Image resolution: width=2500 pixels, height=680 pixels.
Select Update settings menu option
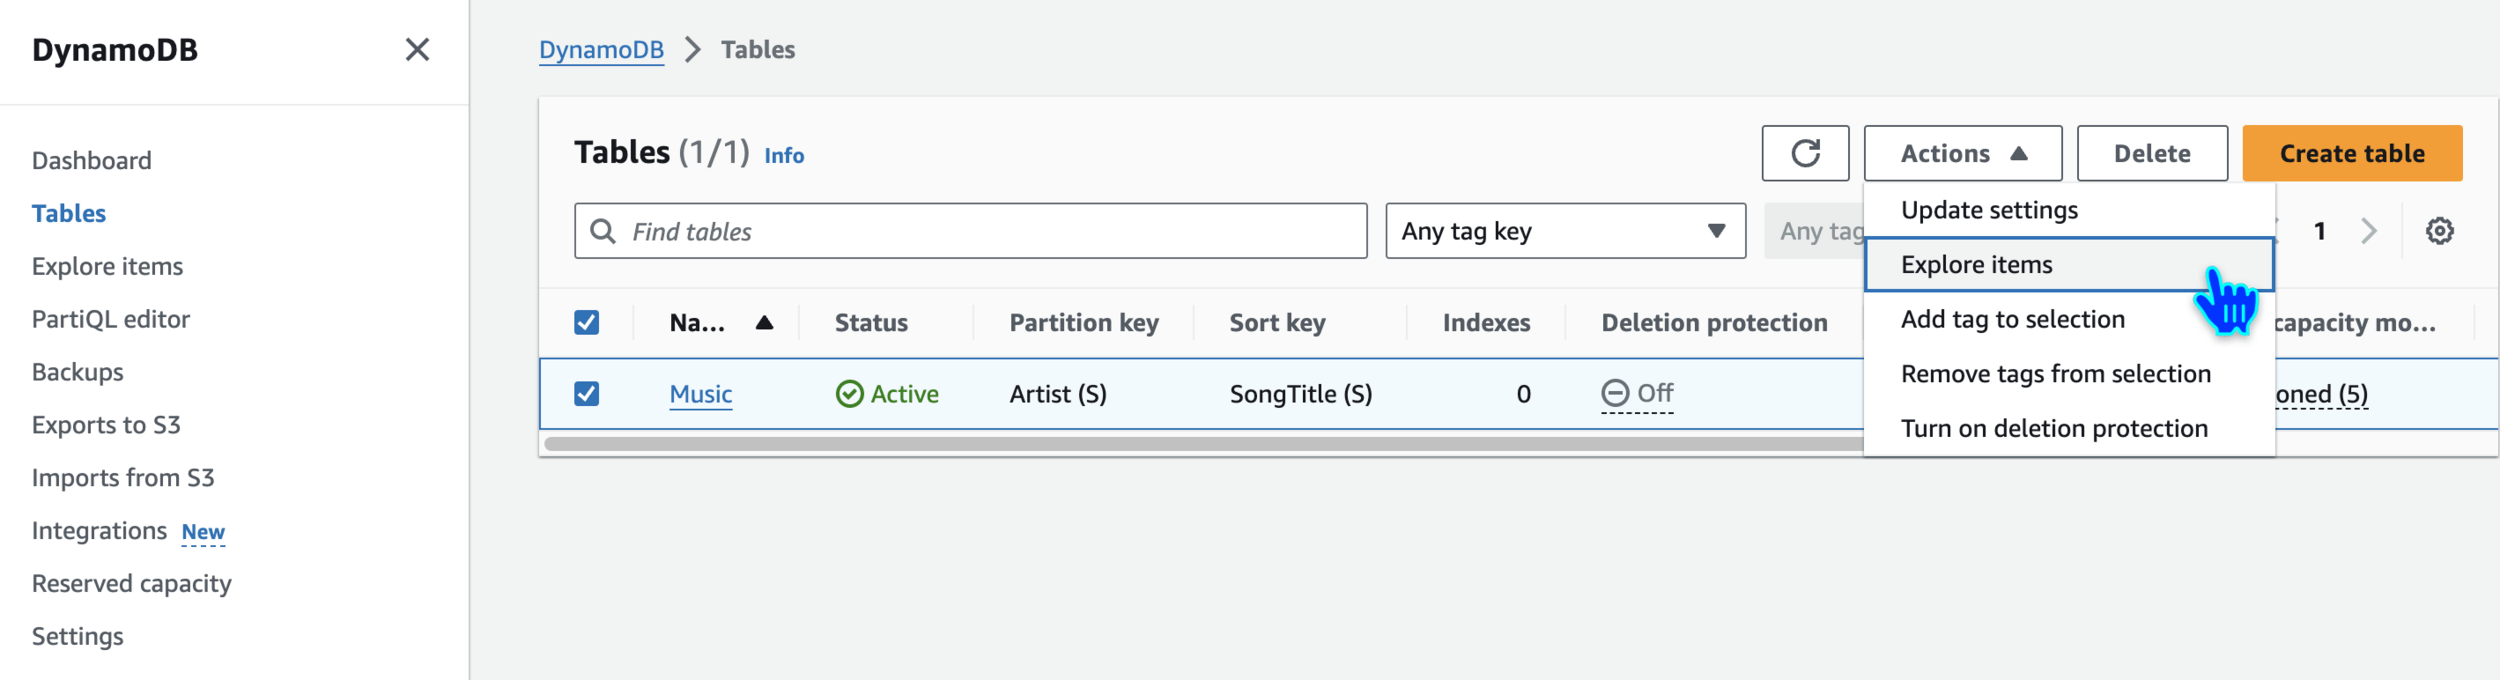tap(1989, 210)
